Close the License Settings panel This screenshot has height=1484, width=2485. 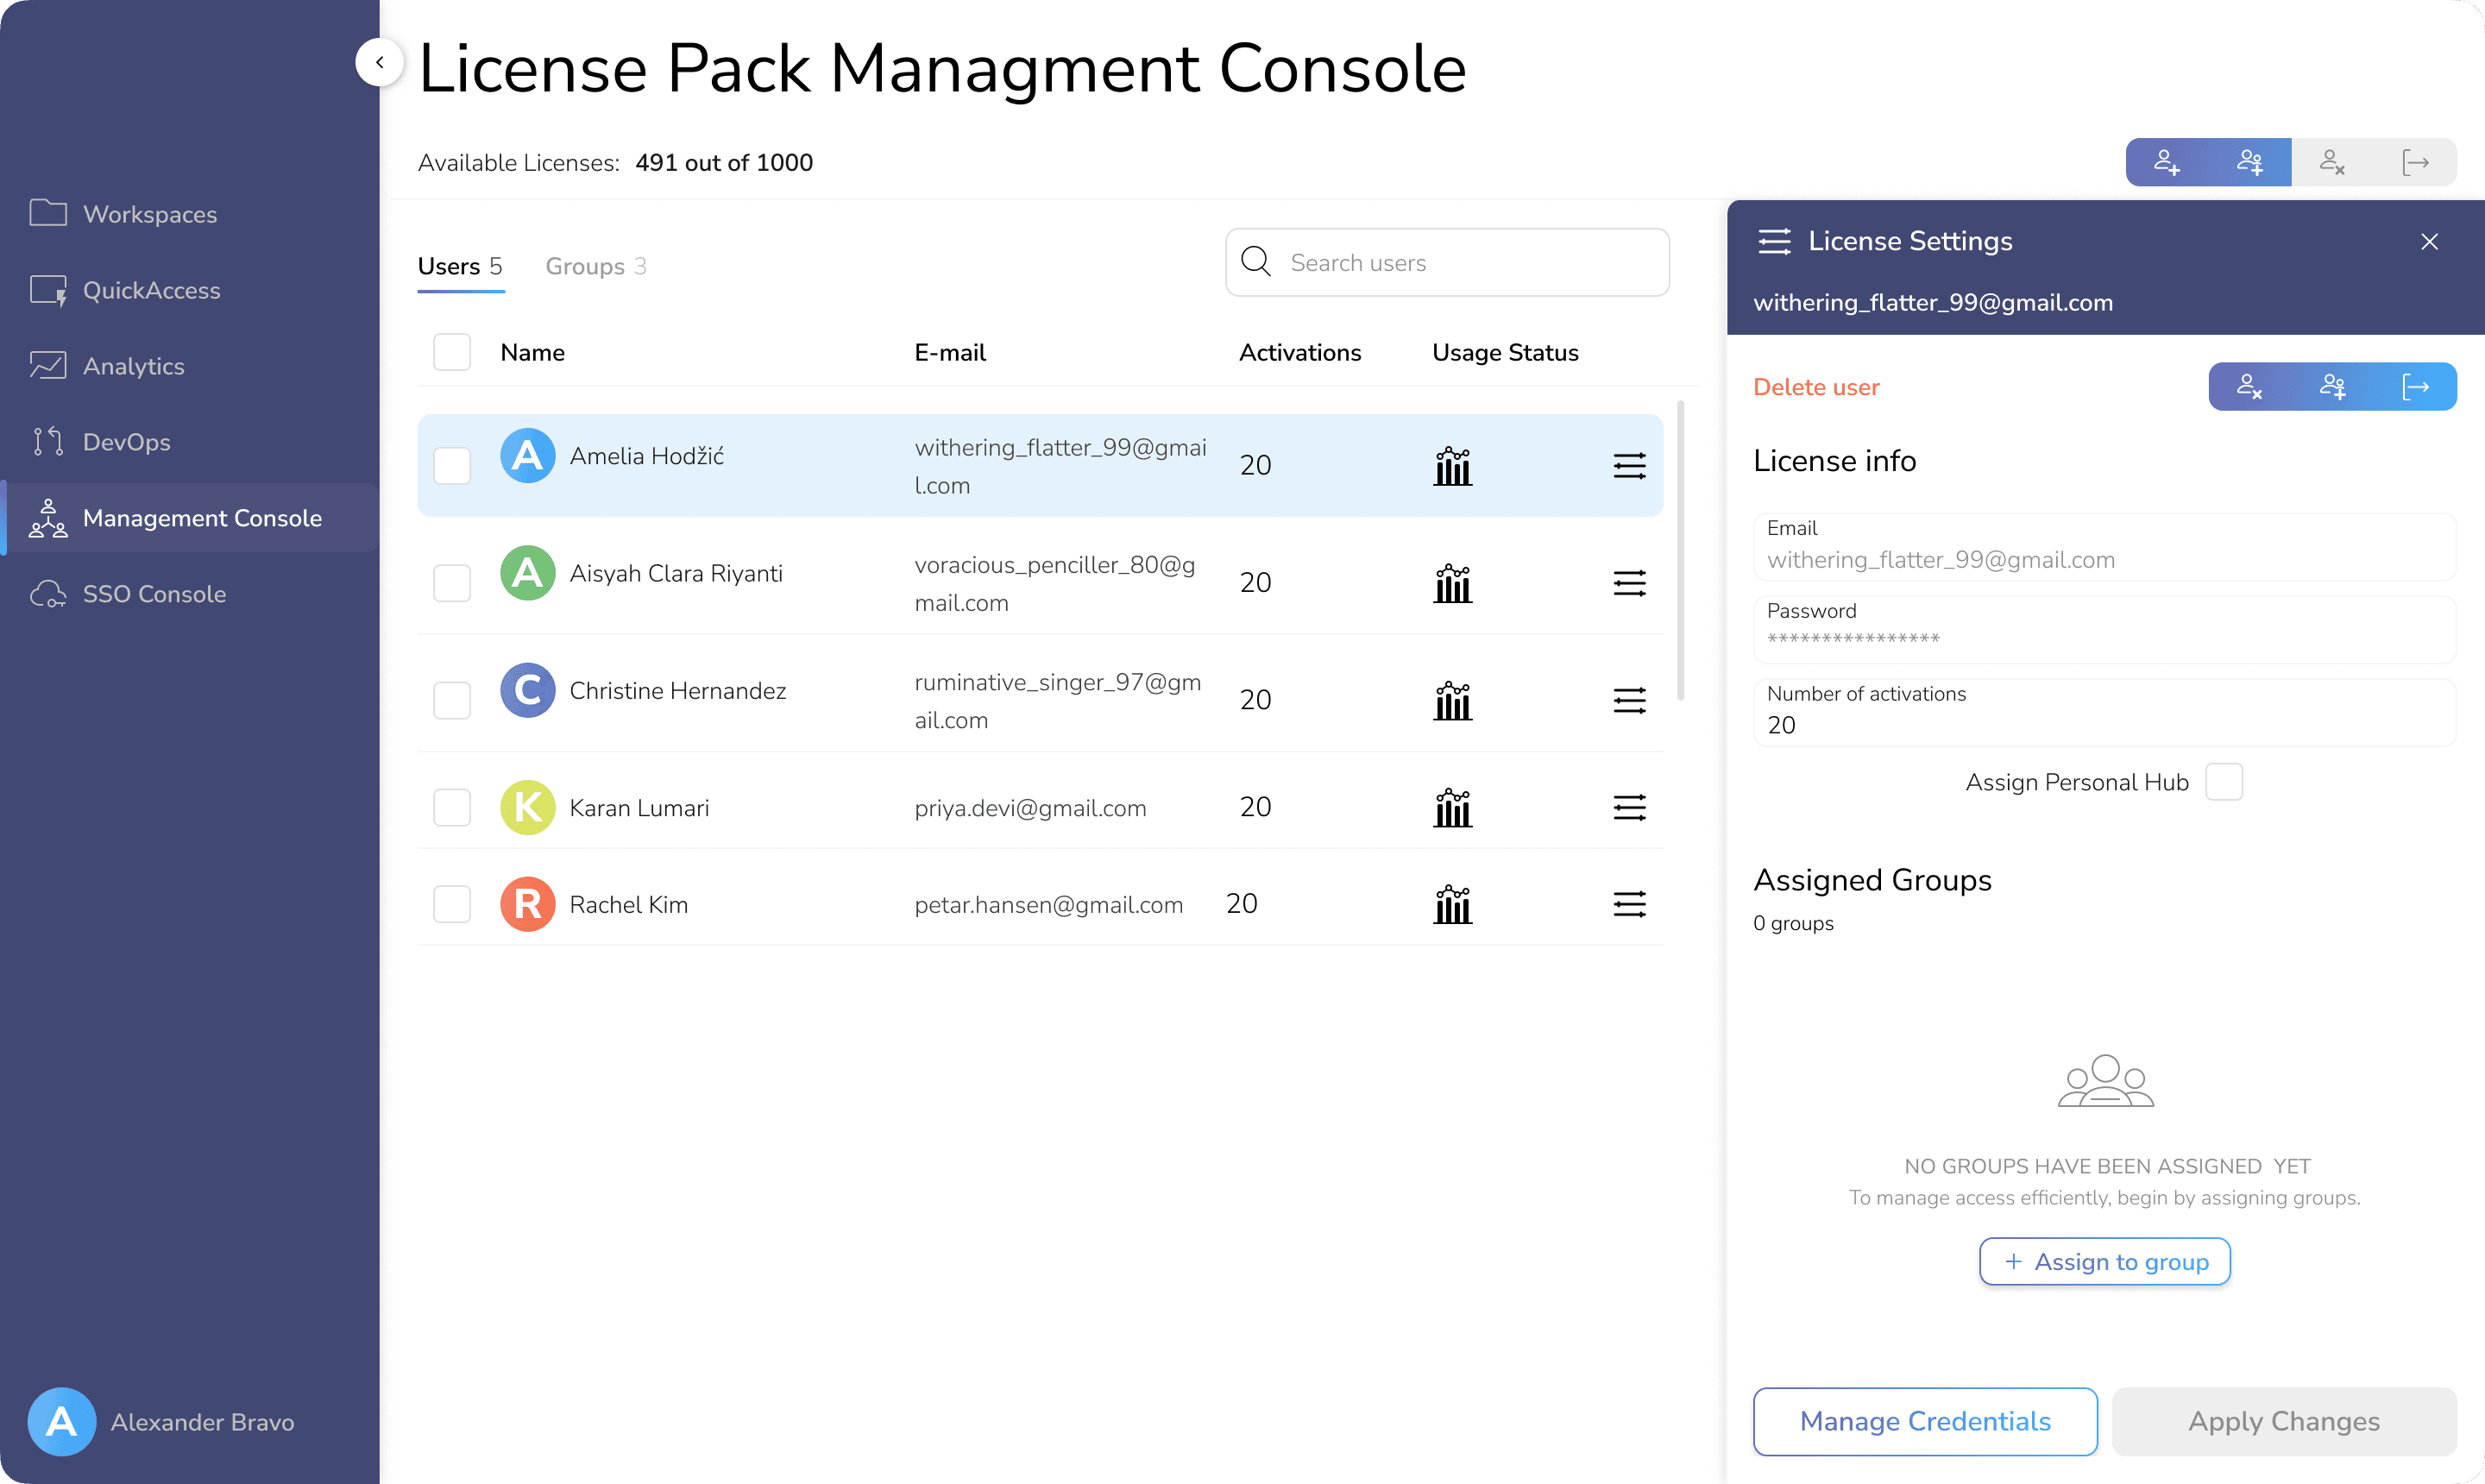2429,241
